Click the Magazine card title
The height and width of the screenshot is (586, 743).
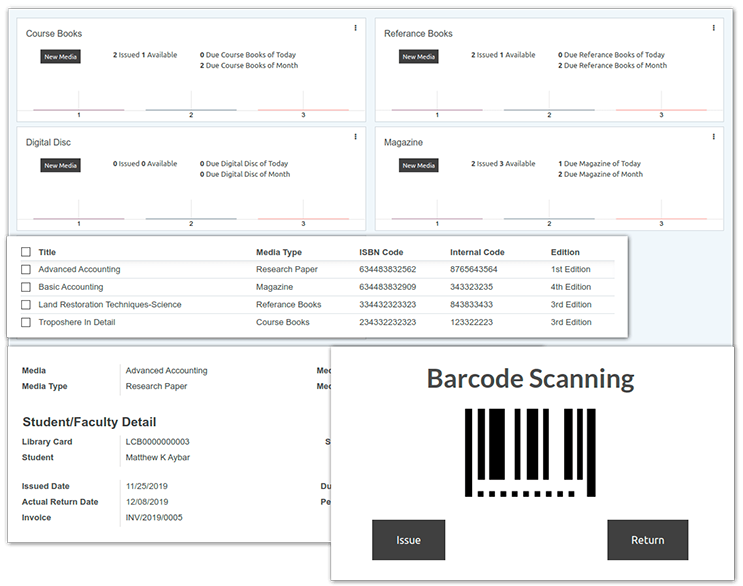coord(403,142)
